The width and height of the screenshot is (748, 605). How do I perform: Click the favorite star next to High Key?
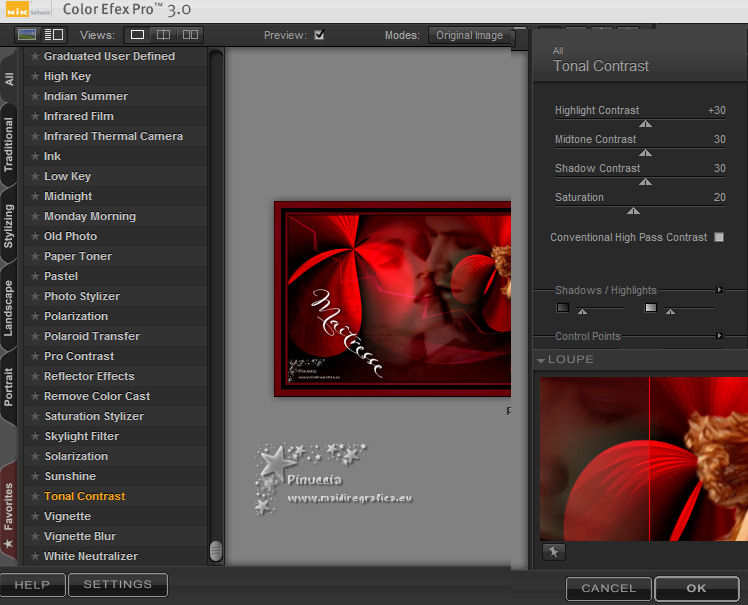pyautogui.click(x=35, y=76)
